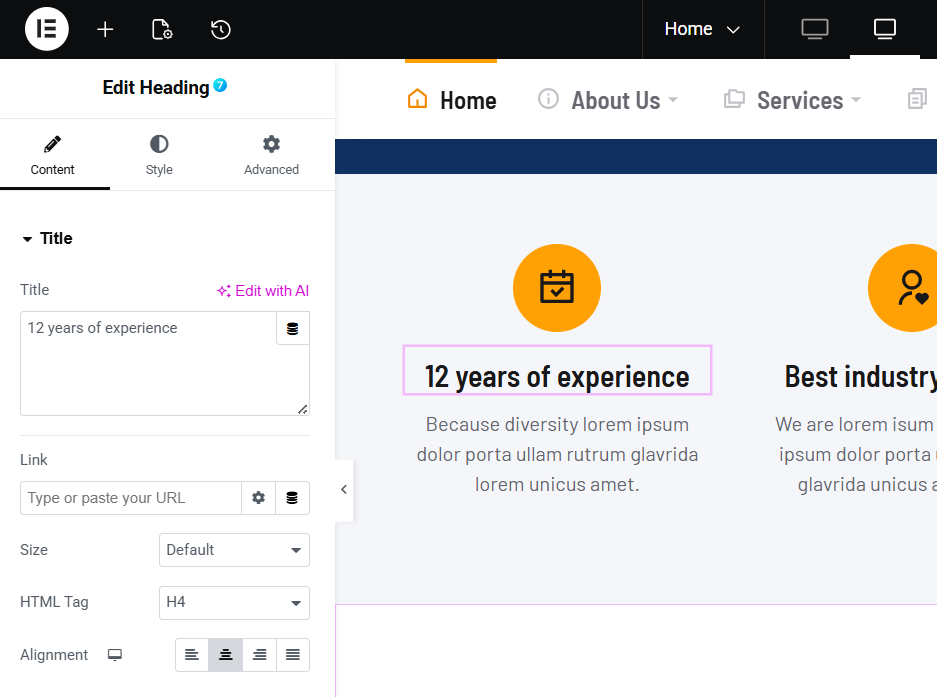937x697 pixels.
Task: Click dynamic tags icon beside Title field
Action: click(292, 329)
